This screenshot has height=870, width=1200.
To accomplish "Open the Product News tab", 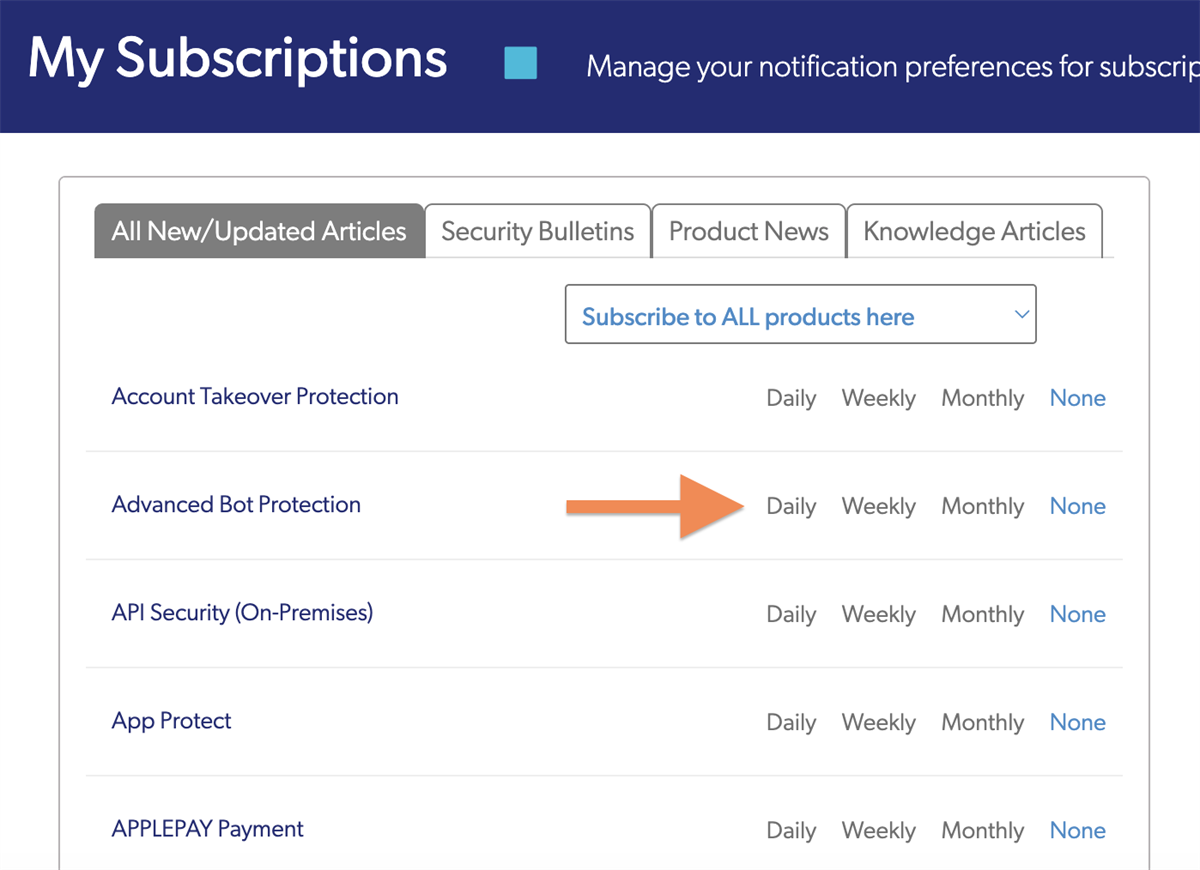I will click(748, 231).
